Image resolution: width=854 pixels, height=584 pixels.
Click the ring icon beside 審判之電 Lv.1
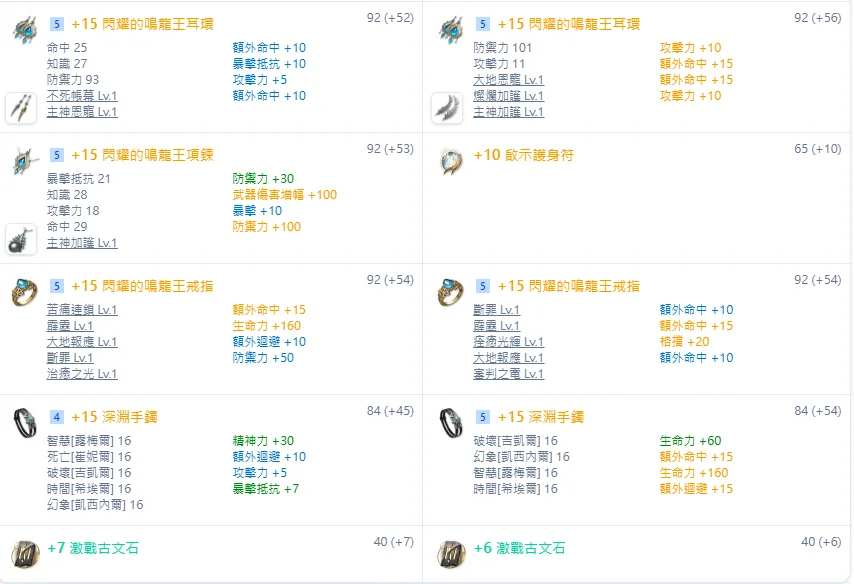tap(451, 292)
